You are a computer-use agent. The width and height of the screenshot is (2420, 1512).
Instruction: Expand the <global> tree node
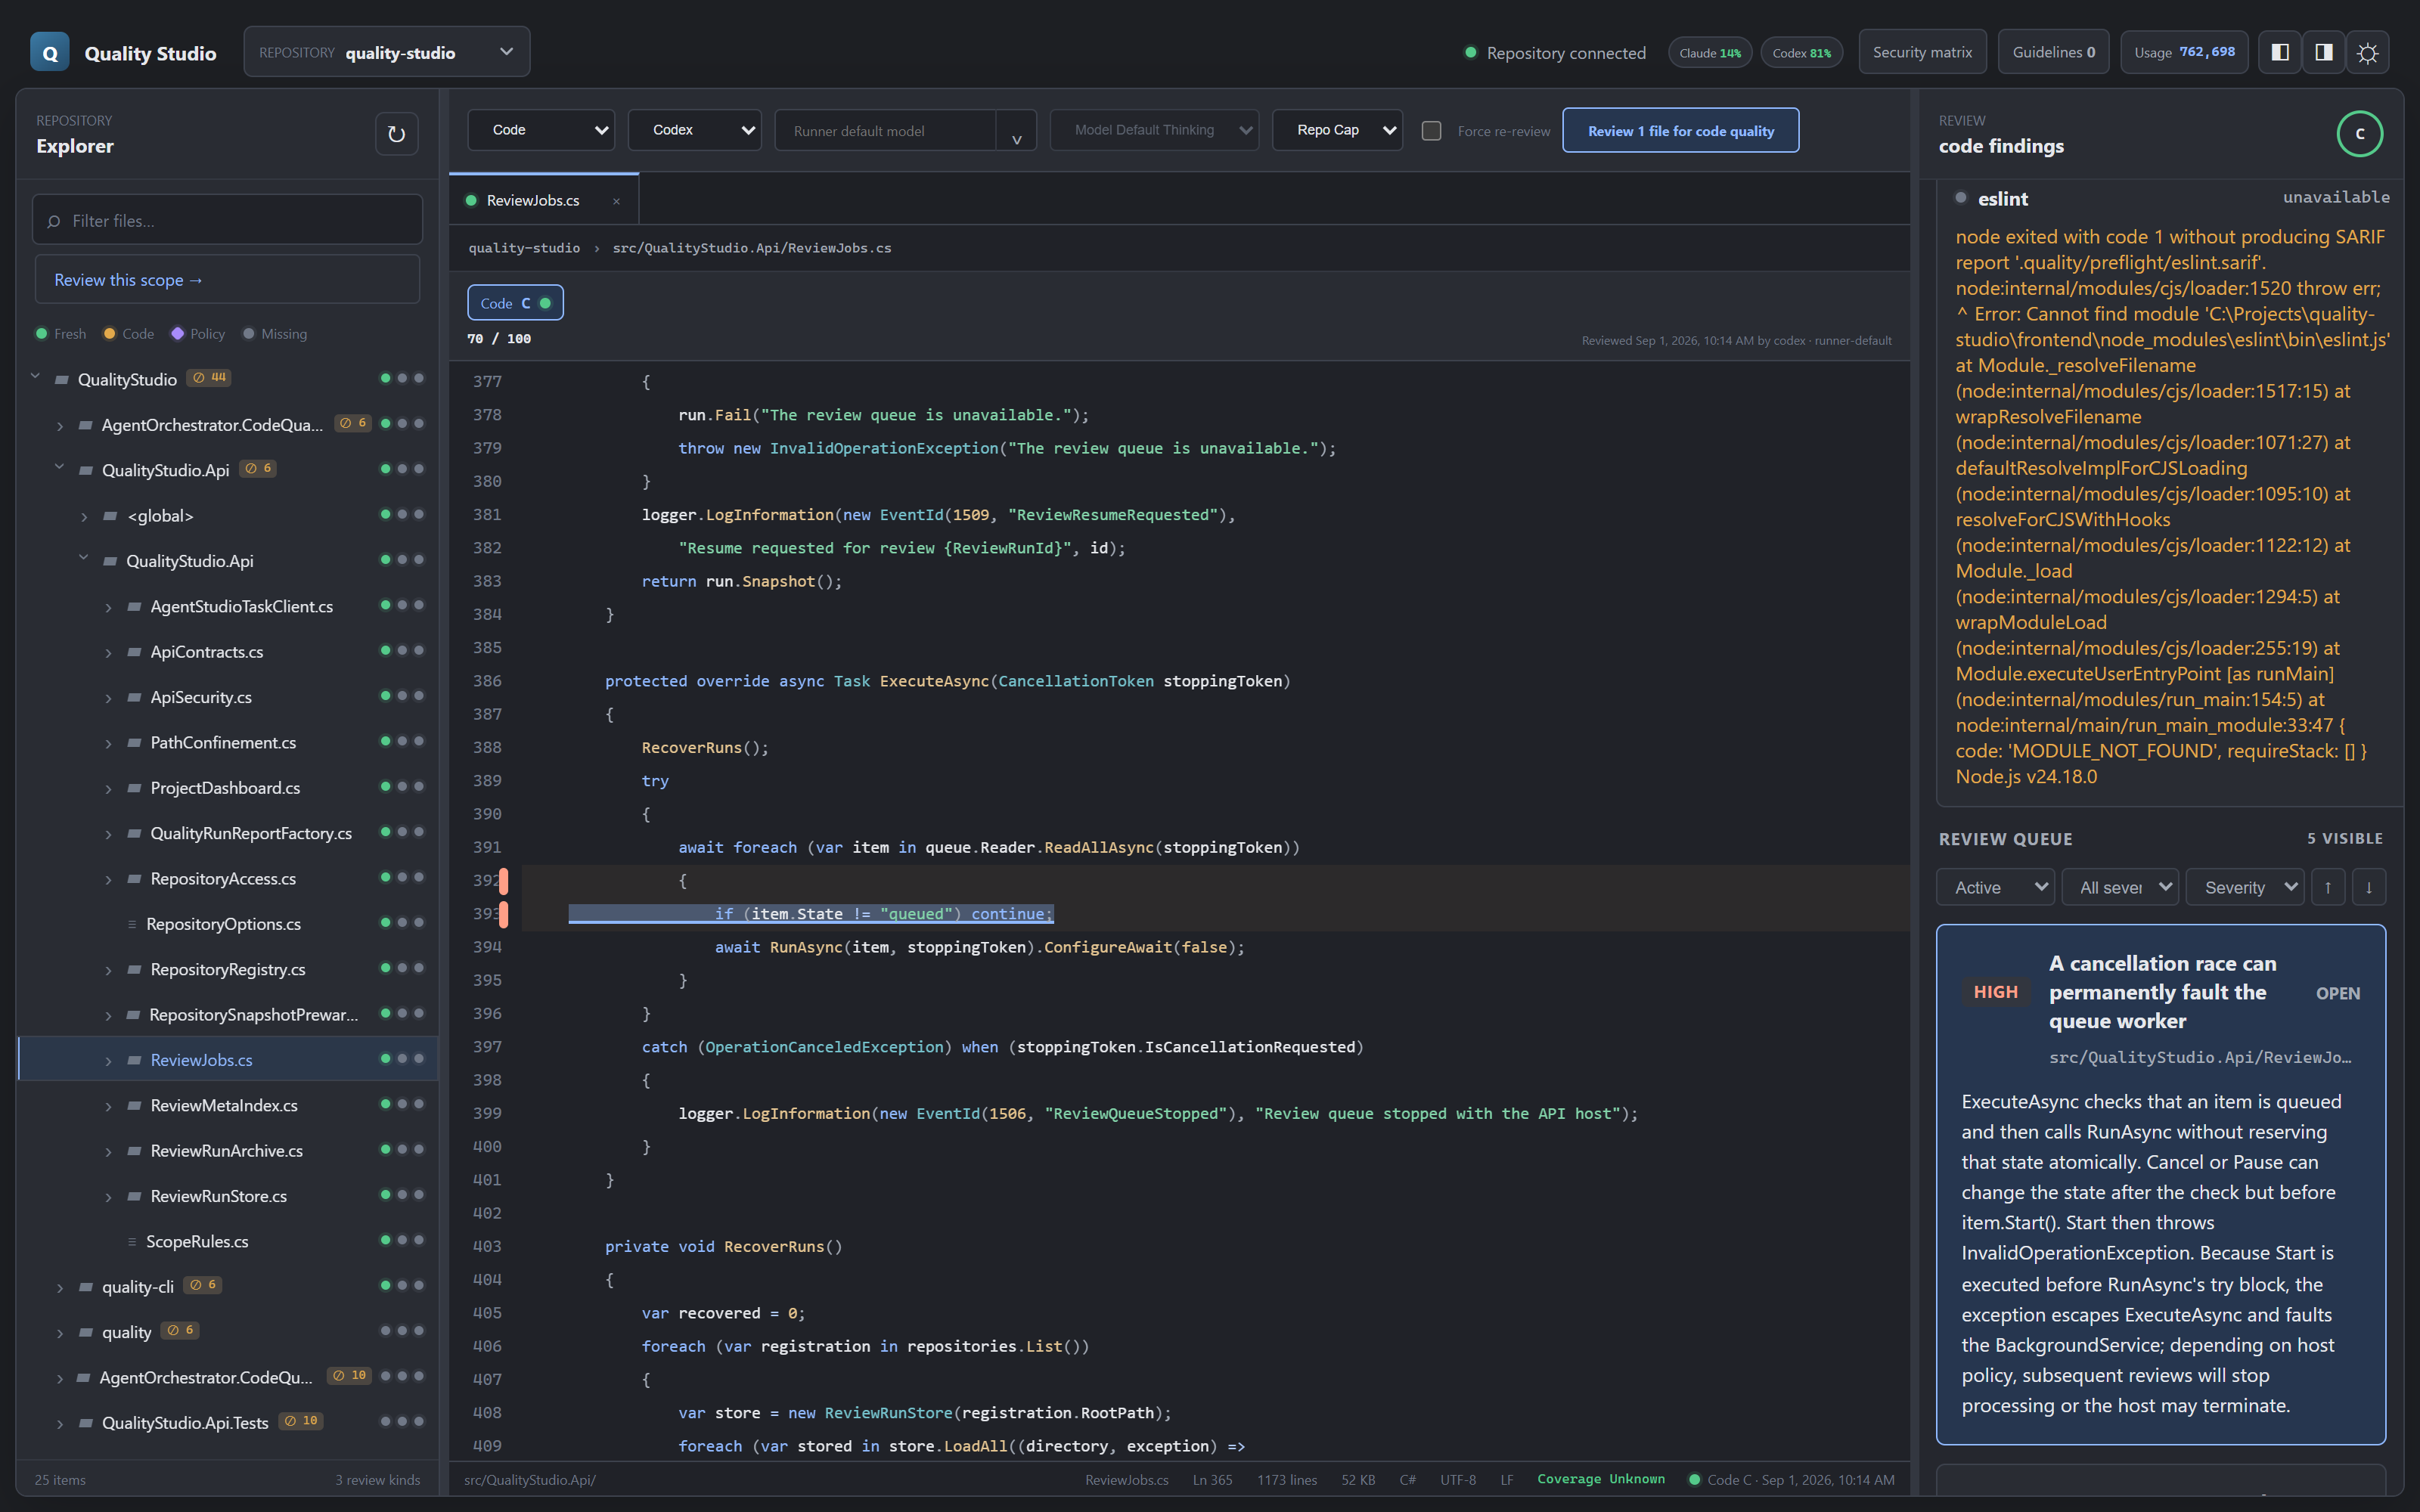pos(84,516)
